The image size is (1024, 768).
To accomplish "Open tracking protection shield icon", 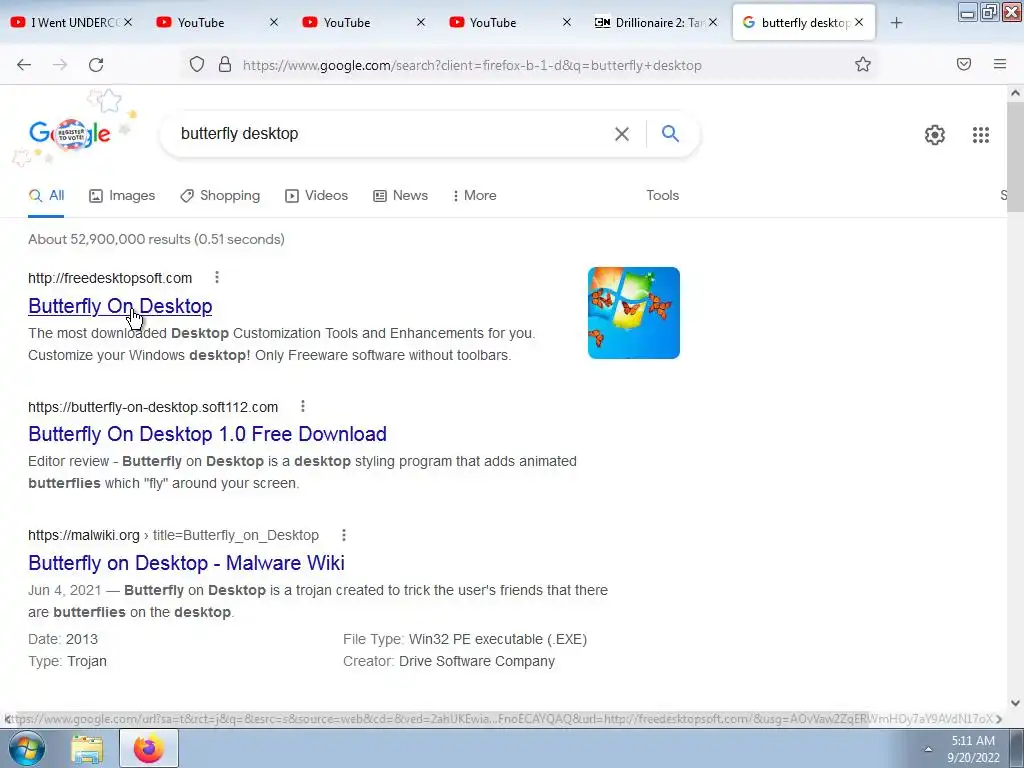I will click(197, 64).
